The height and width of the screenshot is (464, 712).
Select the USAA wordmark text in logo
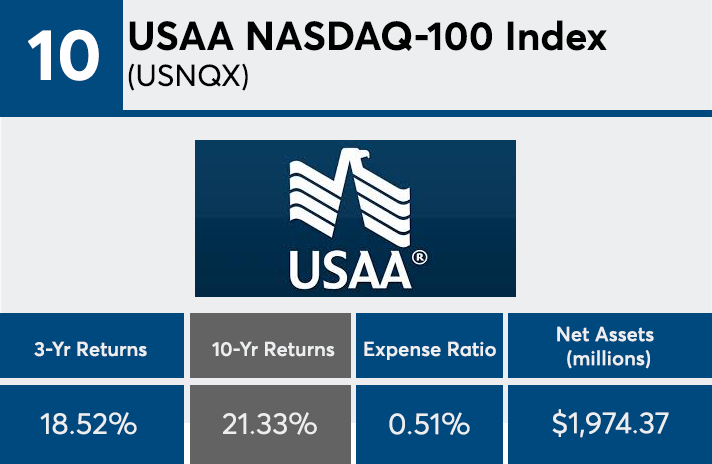point(350,268)
